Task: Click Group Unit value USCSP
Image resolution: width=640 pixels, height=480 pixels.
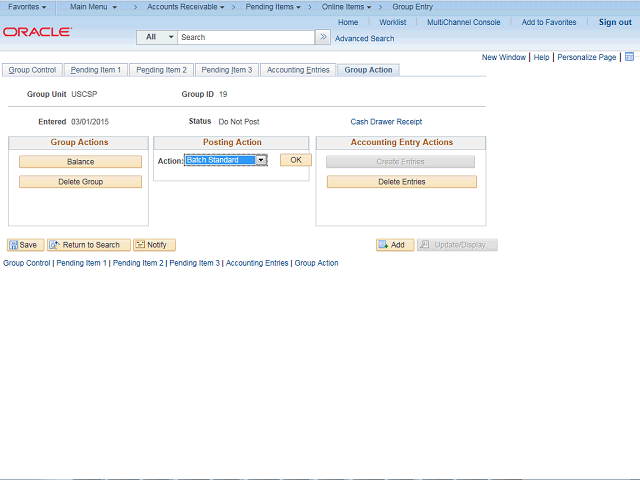Action: coord(84,94)
